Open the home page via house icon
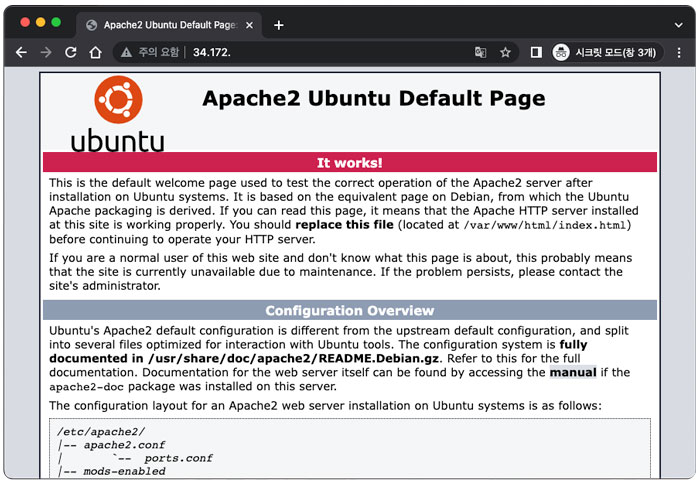The image size is (700, 482). tap(95, 53)
